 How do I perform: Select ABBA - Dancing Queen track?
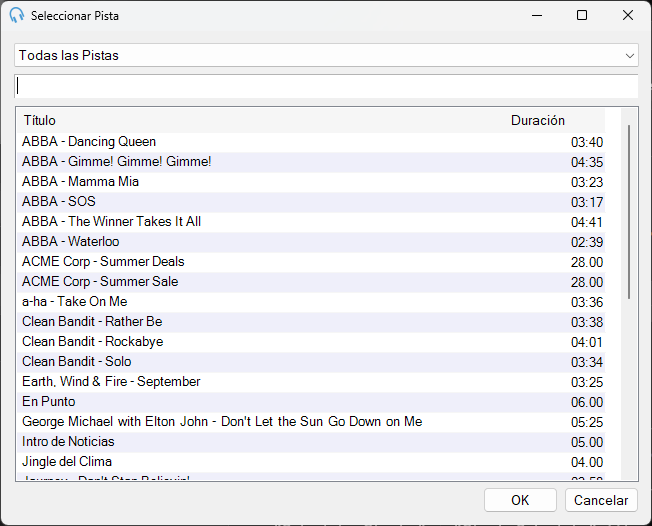pos(312,142)
